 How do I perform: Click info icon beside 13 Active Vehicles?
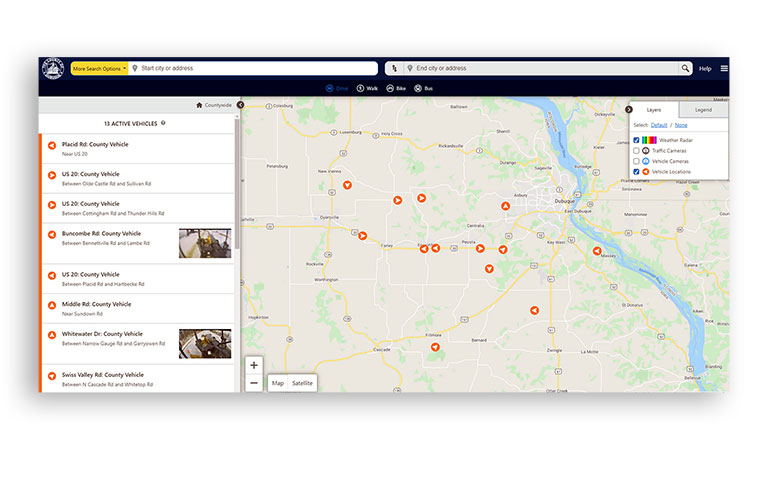163,123
